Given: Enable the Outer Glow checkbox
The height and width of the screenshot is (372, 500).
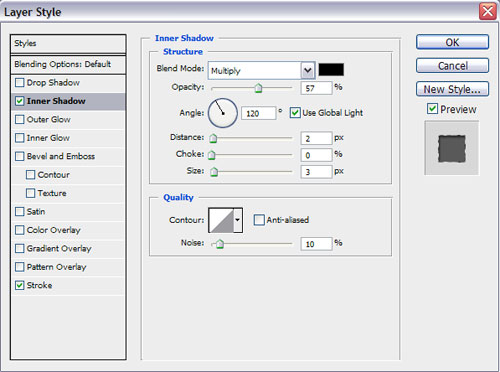Looking at the screenshot, I should pos(20,119).
